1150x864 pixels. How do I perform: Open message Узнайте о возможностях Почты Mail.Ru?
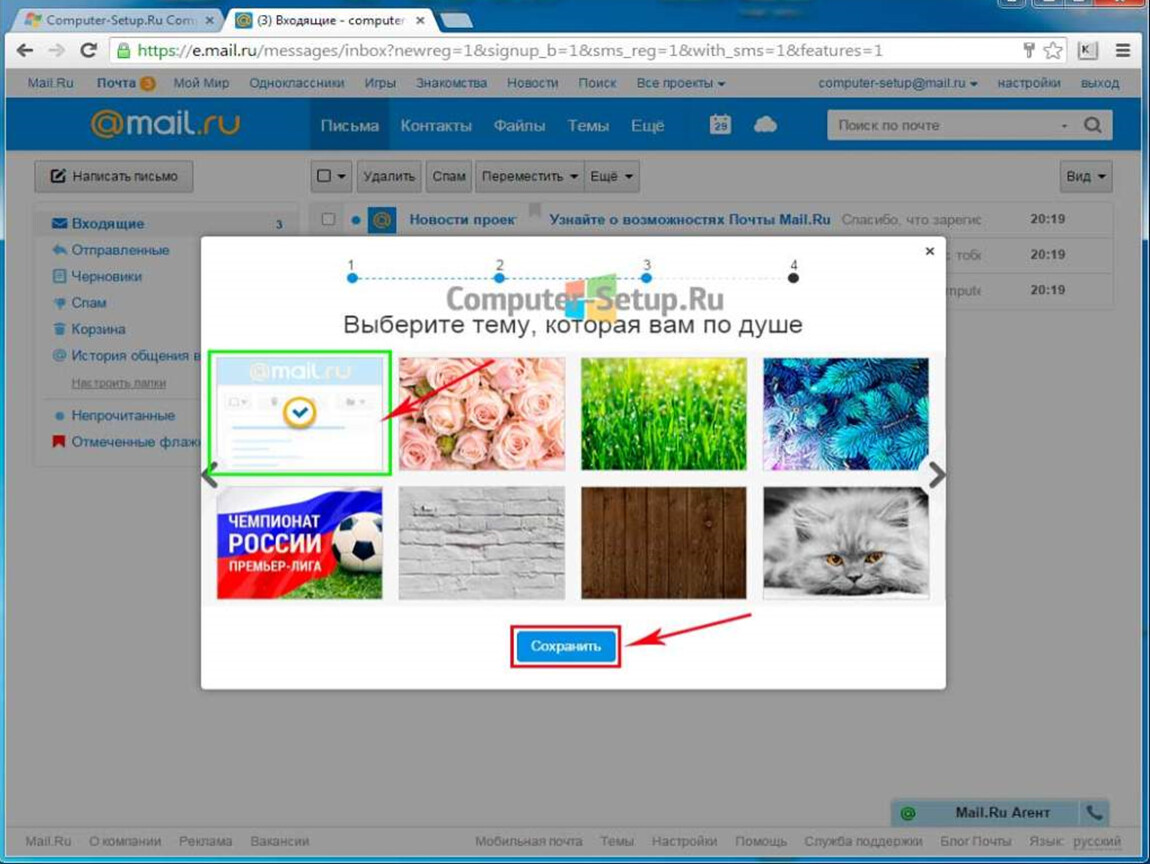tap(689, 219)
